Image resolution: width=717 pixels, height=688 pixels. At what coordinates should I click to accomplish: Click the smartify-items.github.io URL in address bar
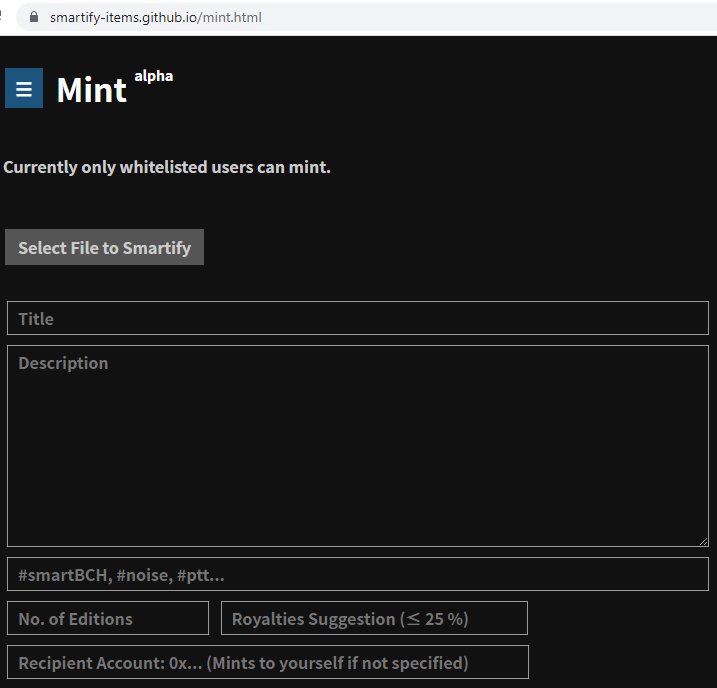pos(155,17)
